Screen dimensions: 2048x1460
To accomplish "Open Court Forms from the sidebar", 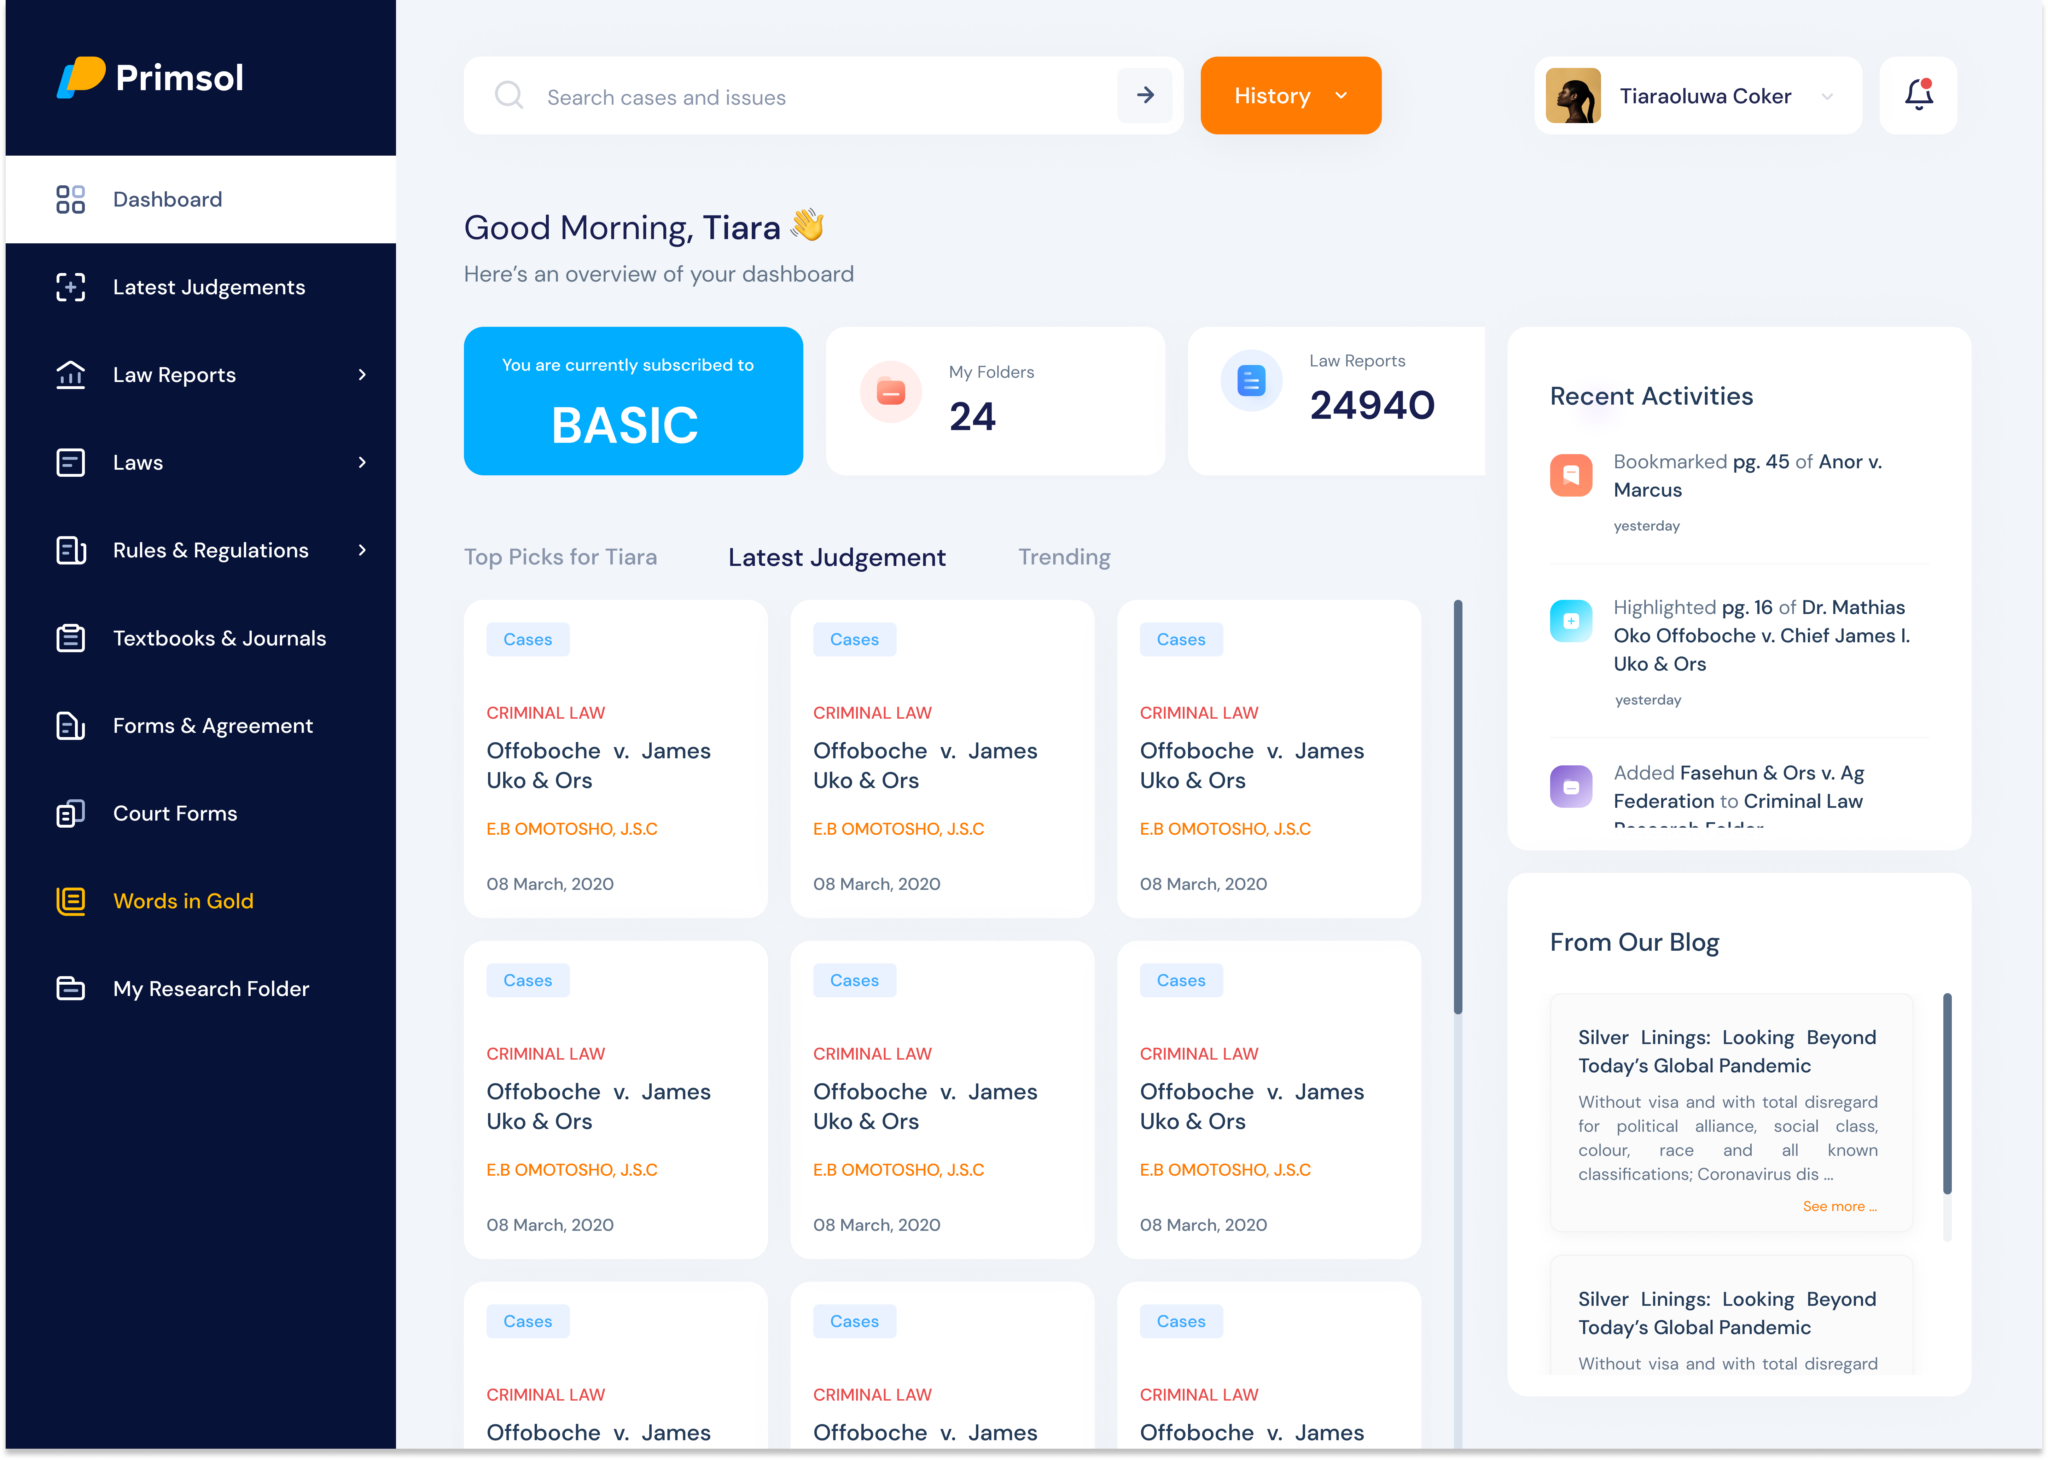I will (x=175, y=813).
